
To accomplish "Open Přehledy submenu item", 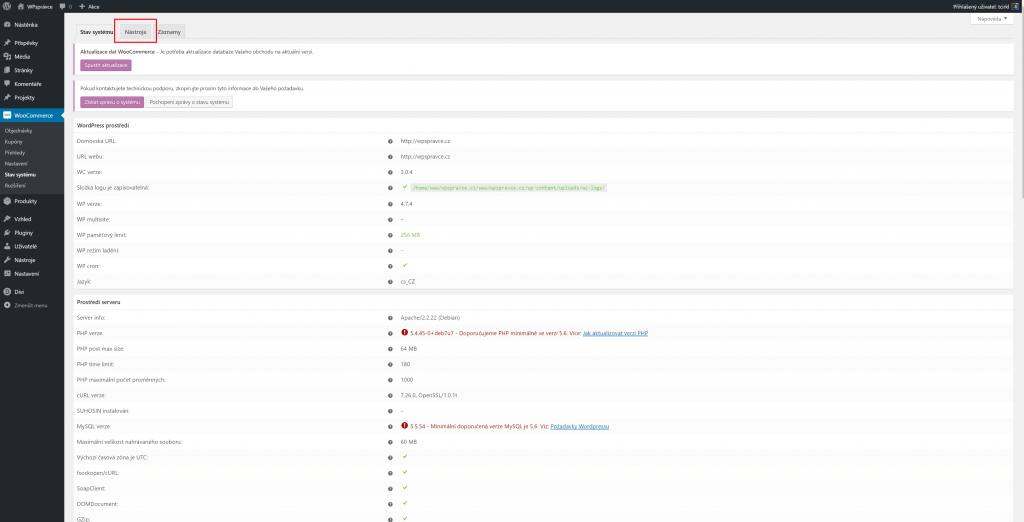I will (x=14, y=152).
